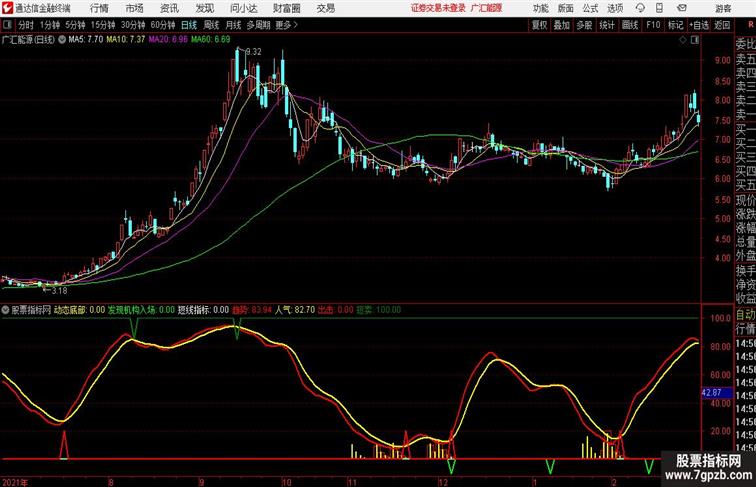Switch to the 分时 period tab
This screenshot has width=756, height=487.
tap(26, 25)
